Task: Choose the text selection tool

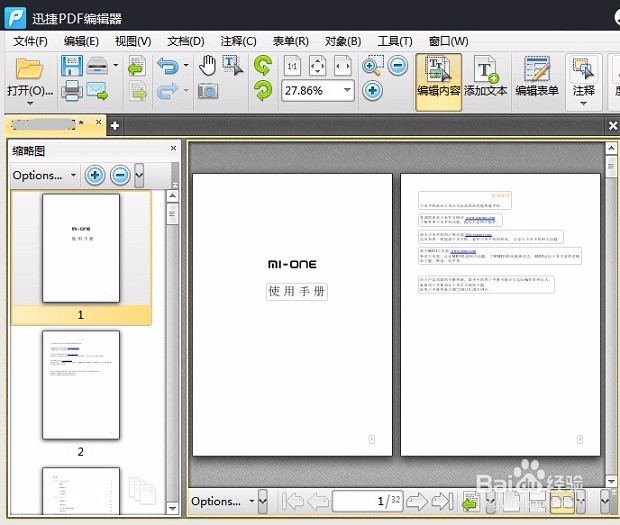Action: [x=233, y=66]
